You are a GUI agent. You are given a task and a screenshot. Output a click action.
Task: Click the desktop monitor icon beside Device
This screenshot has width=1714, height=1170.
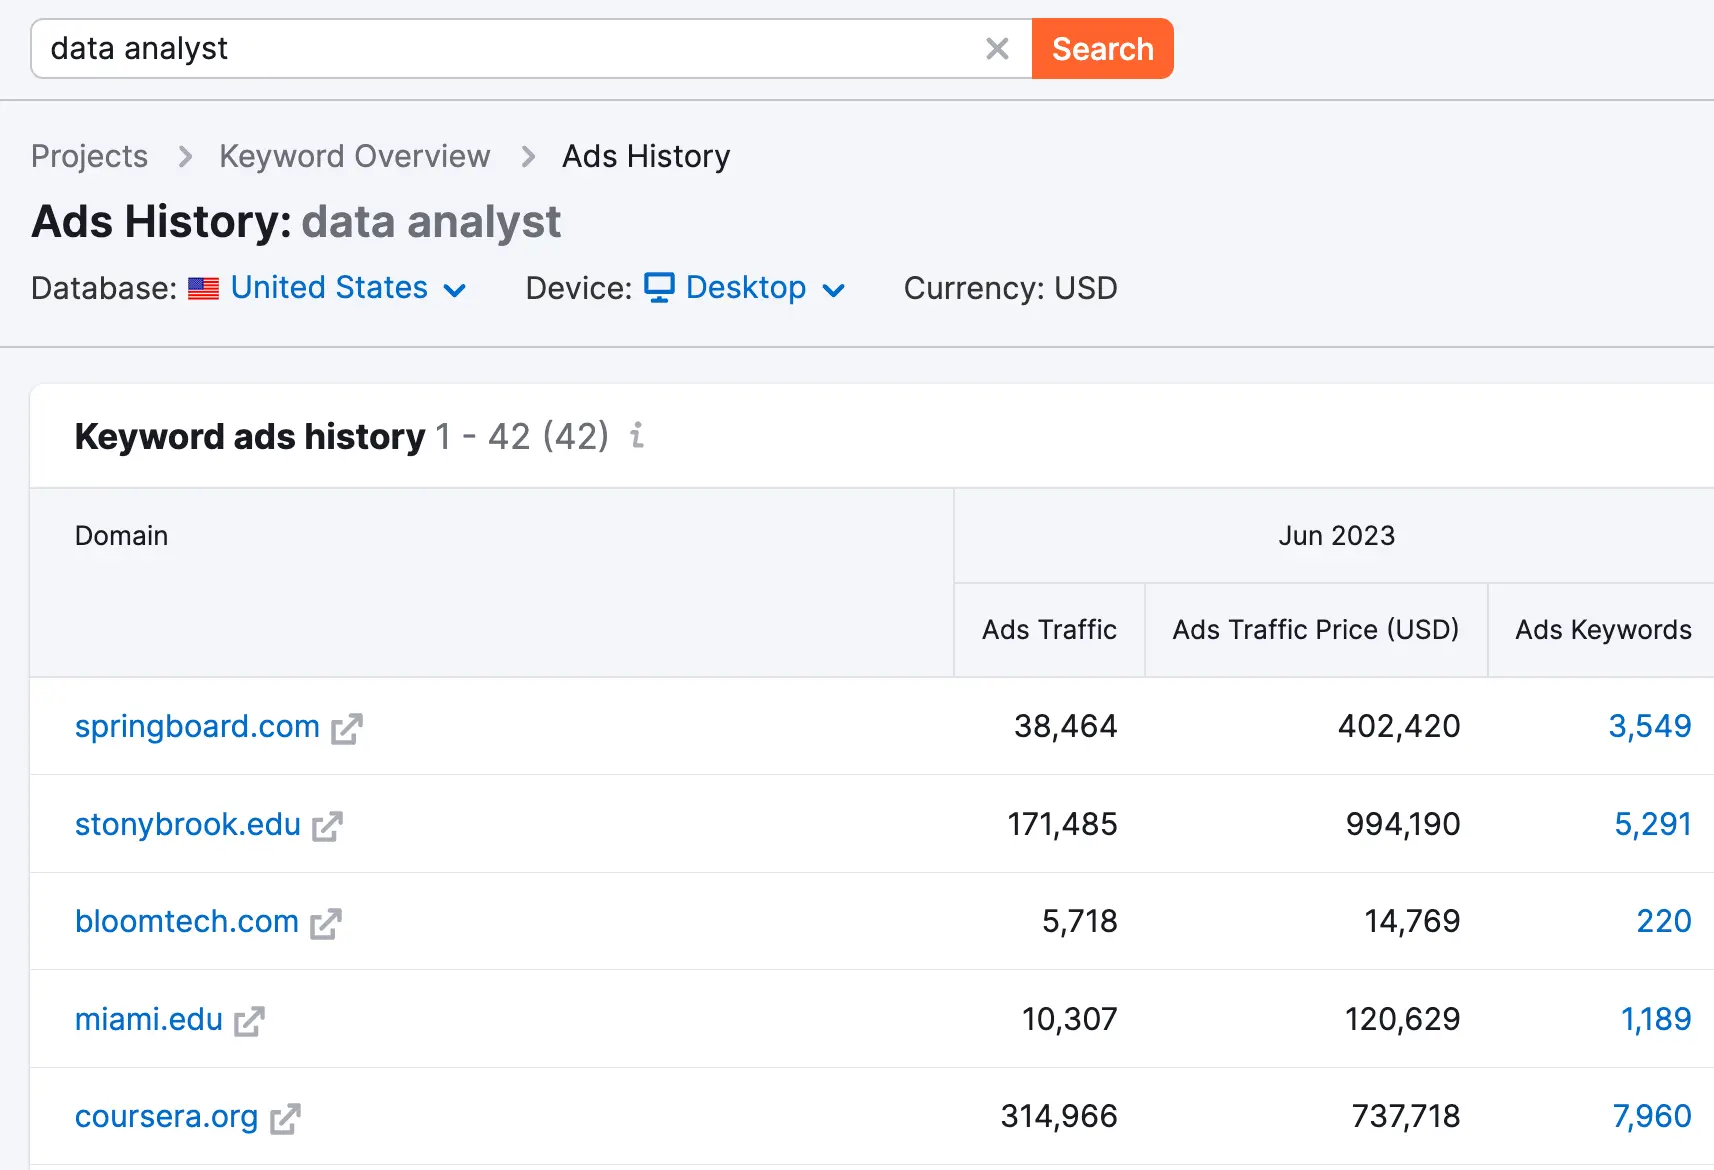pos(659,288)
